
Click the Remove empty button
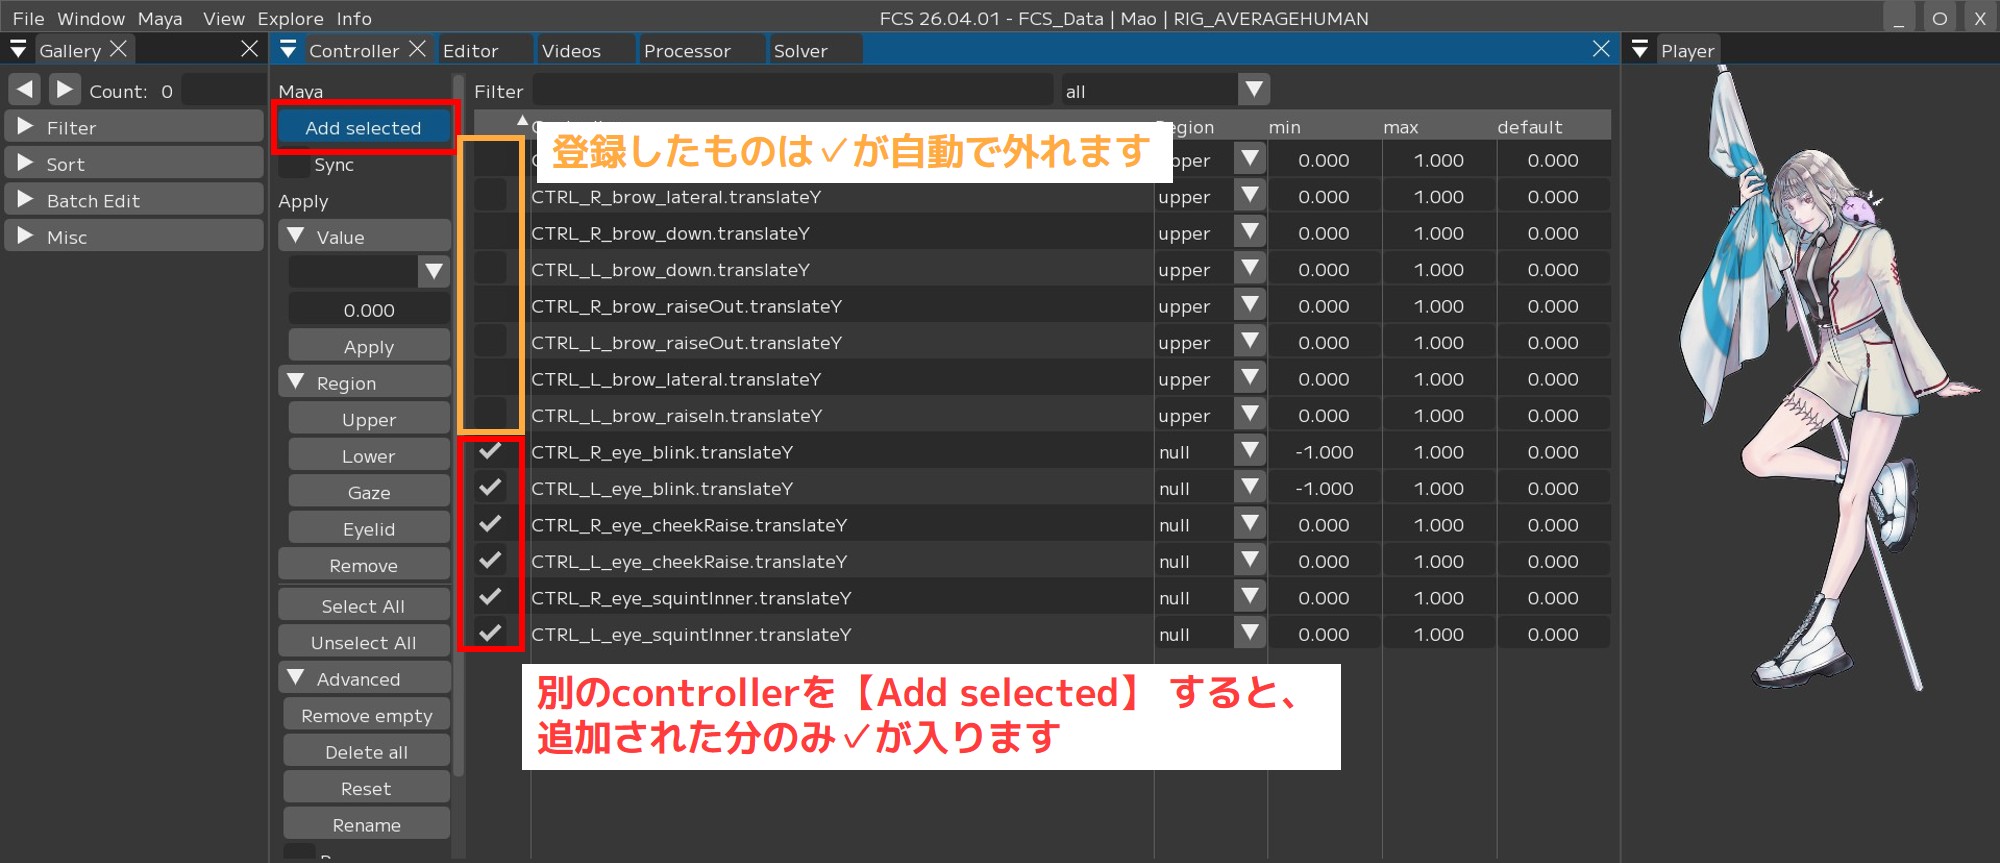[366, 716]
